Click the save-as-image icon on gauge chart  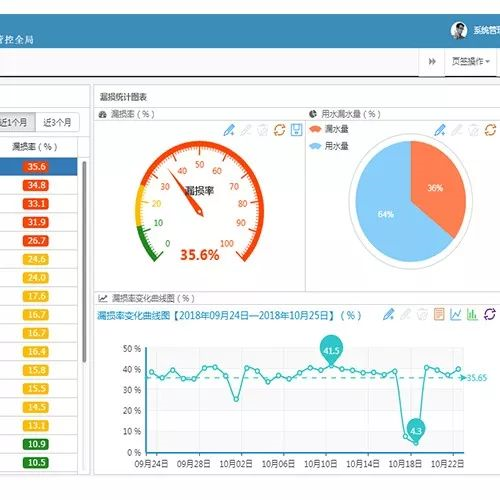pos(296,129)
